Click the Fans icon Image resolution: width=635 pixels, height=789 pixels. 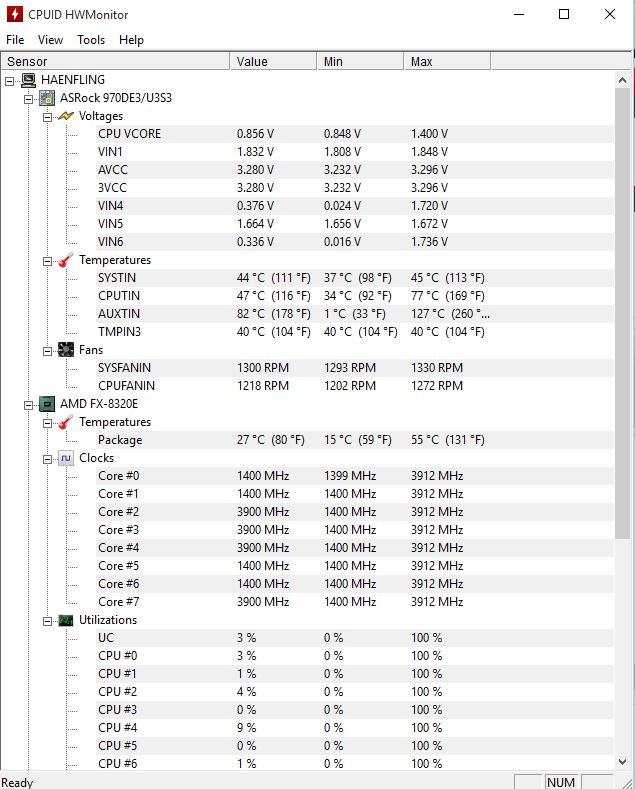(66, 350)
